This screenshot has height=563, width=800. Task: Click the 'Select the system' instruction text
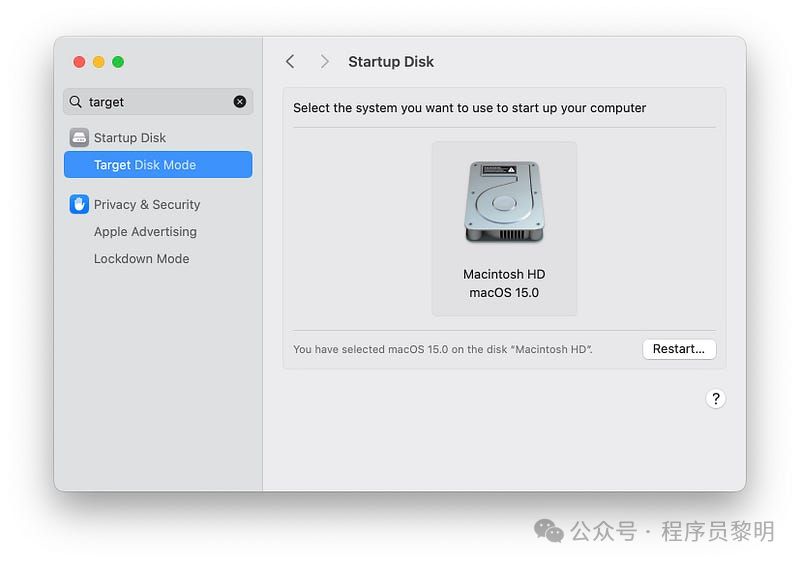pos(469,108)
